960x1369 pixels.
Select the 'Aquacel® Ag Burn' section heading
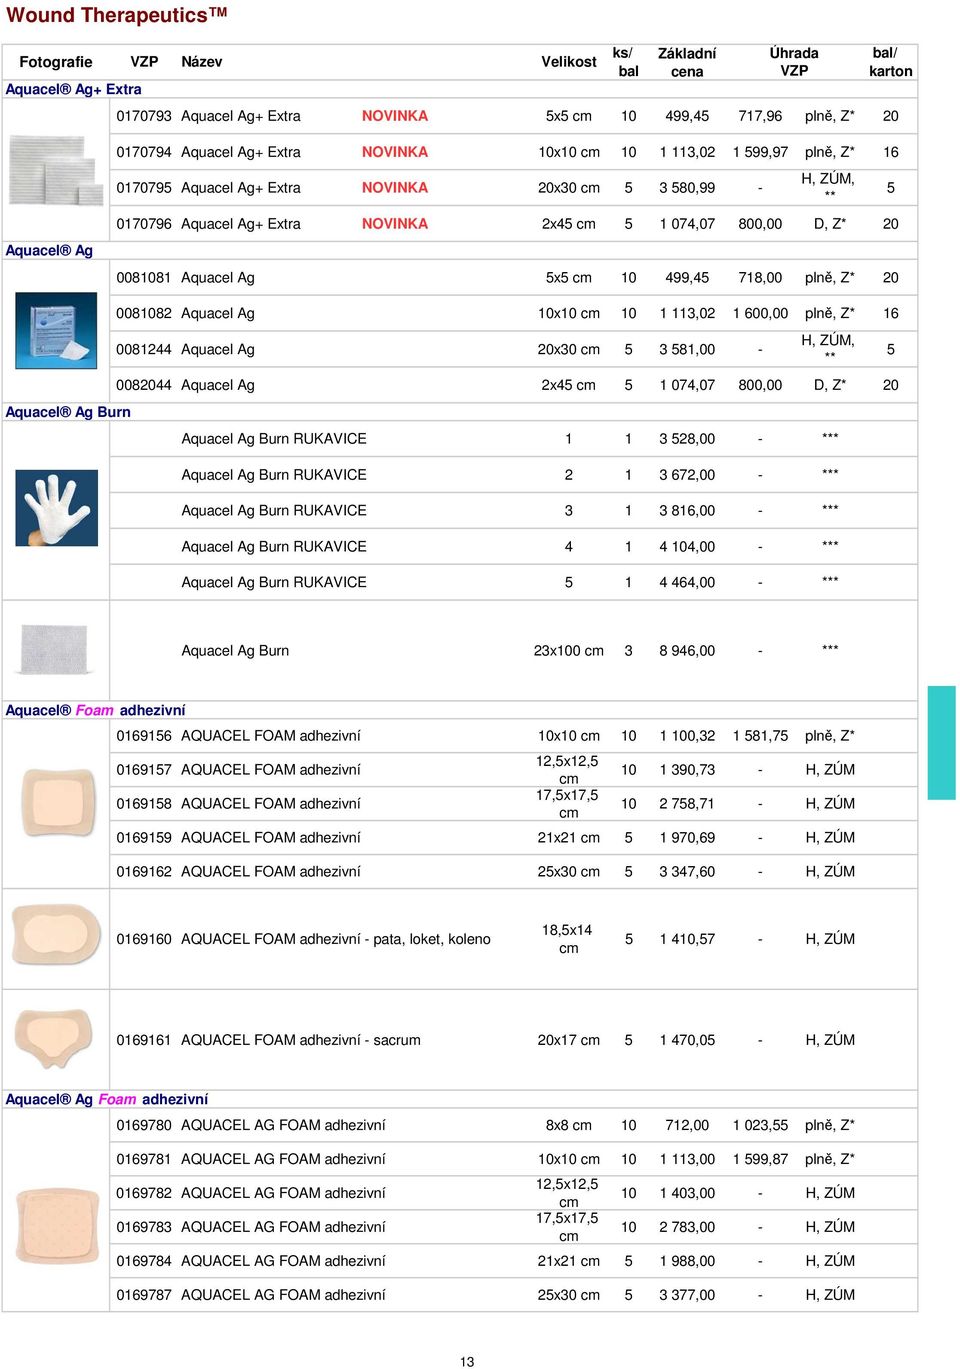pos(68,412)
